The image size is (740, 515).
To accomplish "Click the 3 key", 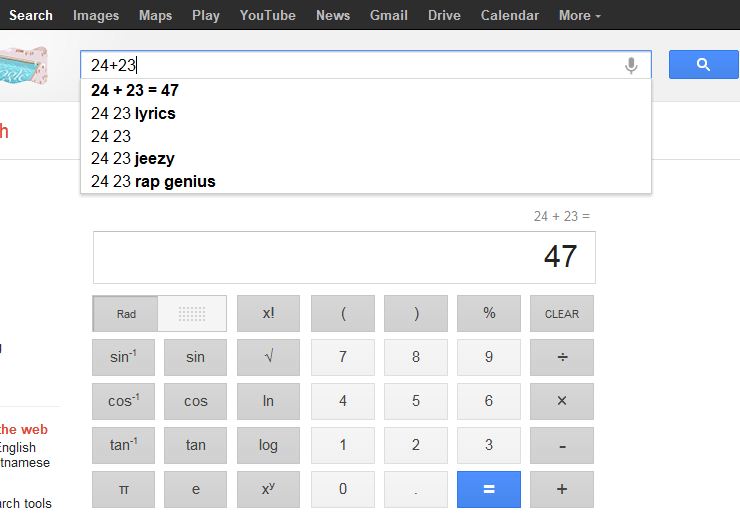I will (489, 445).
